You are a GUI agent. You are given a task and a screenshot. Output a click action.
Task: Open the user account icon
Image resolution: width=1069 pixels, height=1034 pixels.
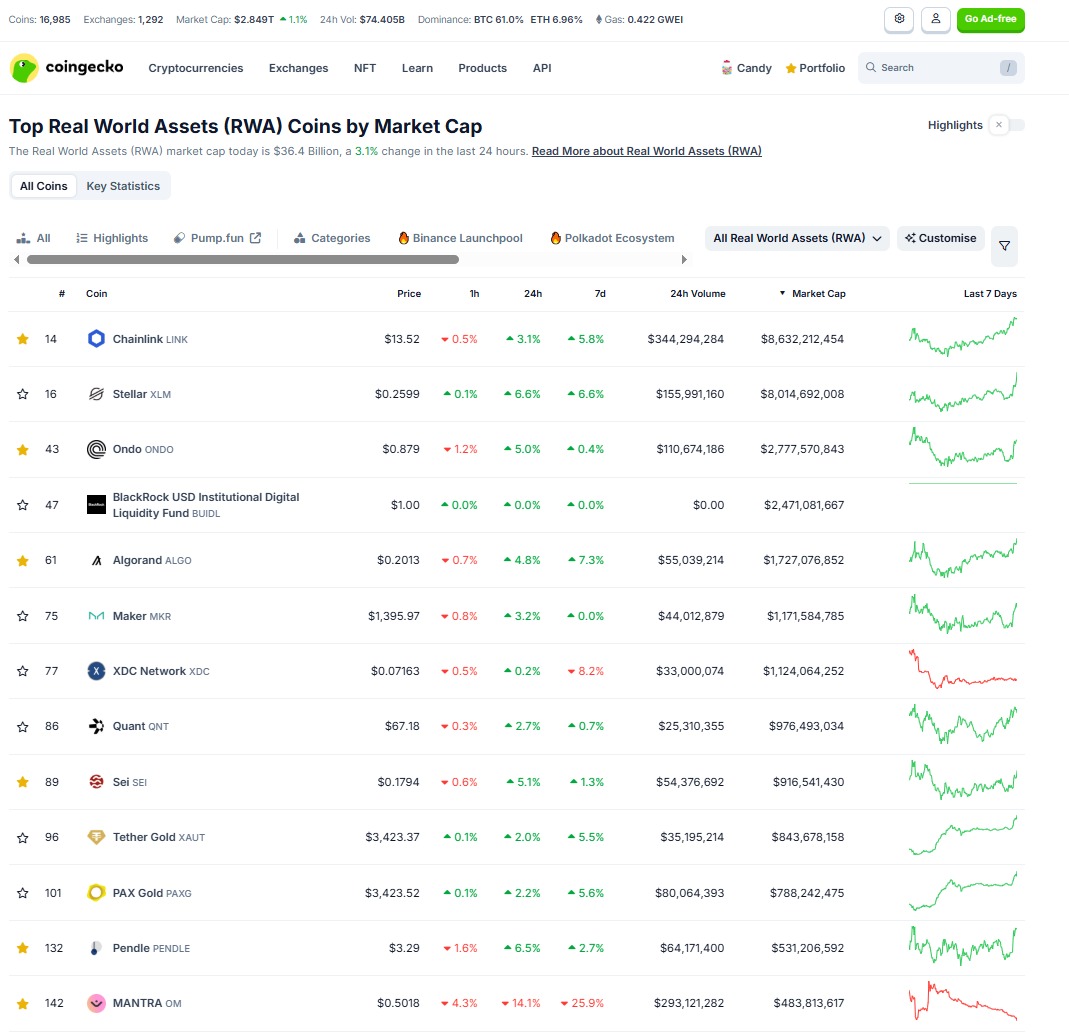(x=935, y=19)
